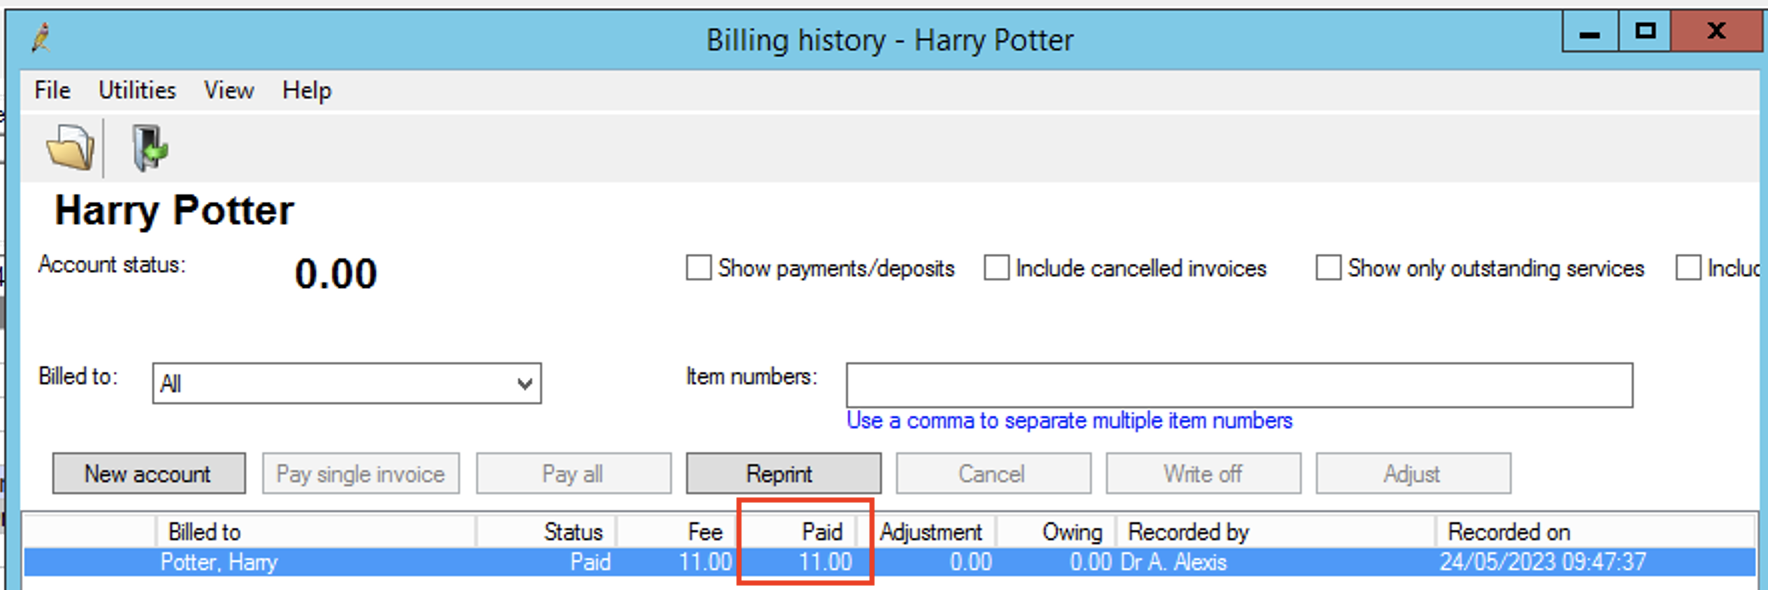
Task: Click the Write off button
Action: point(1203,473)
